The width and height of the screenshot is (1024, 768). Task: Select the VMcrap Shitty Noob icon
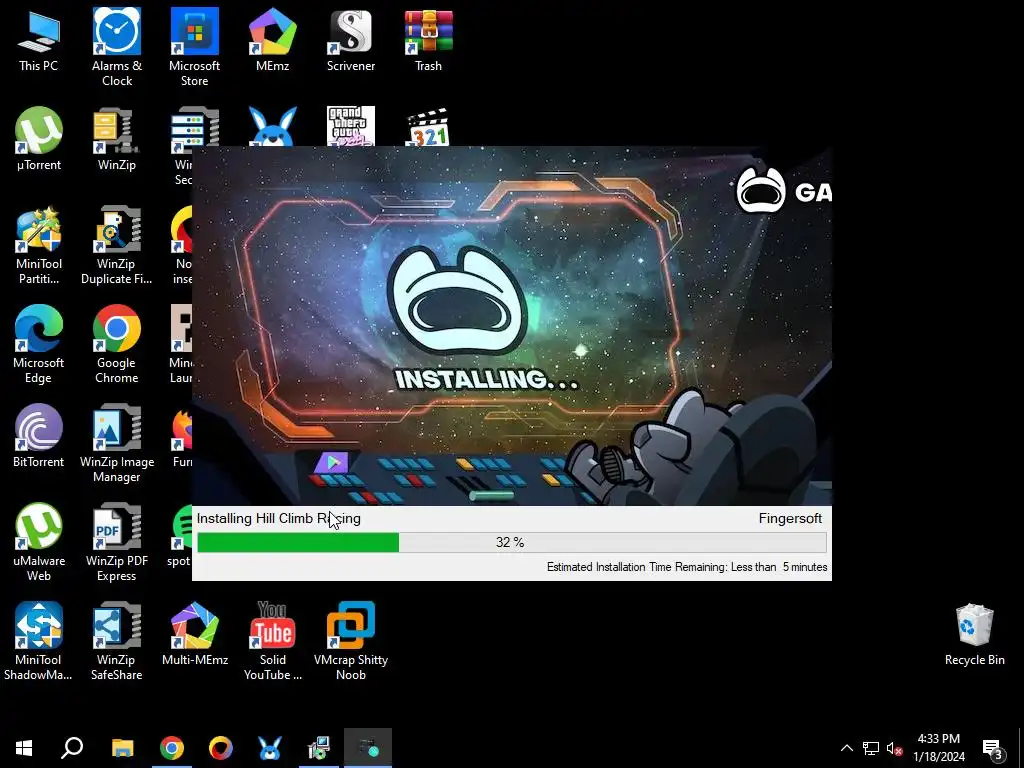[351, 641]
